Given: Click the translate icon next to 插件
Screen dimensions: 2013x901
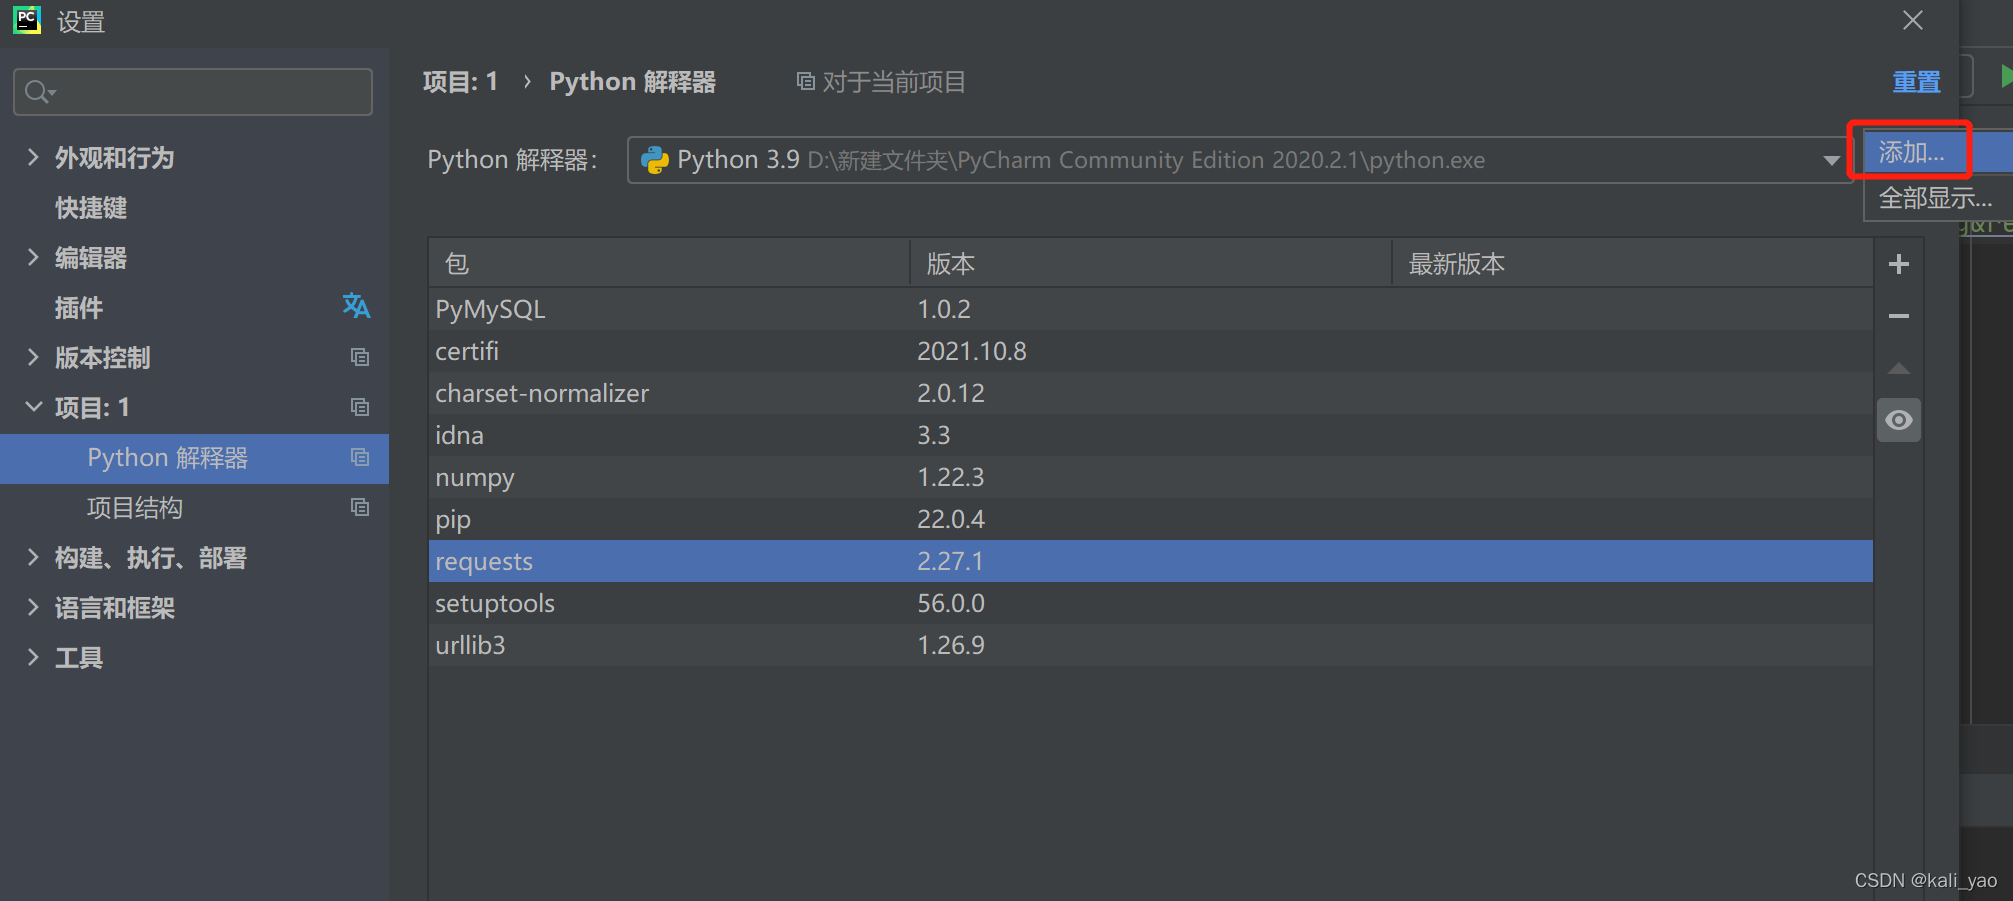Looking at the screenshot, I should click(x=356, y=306).
